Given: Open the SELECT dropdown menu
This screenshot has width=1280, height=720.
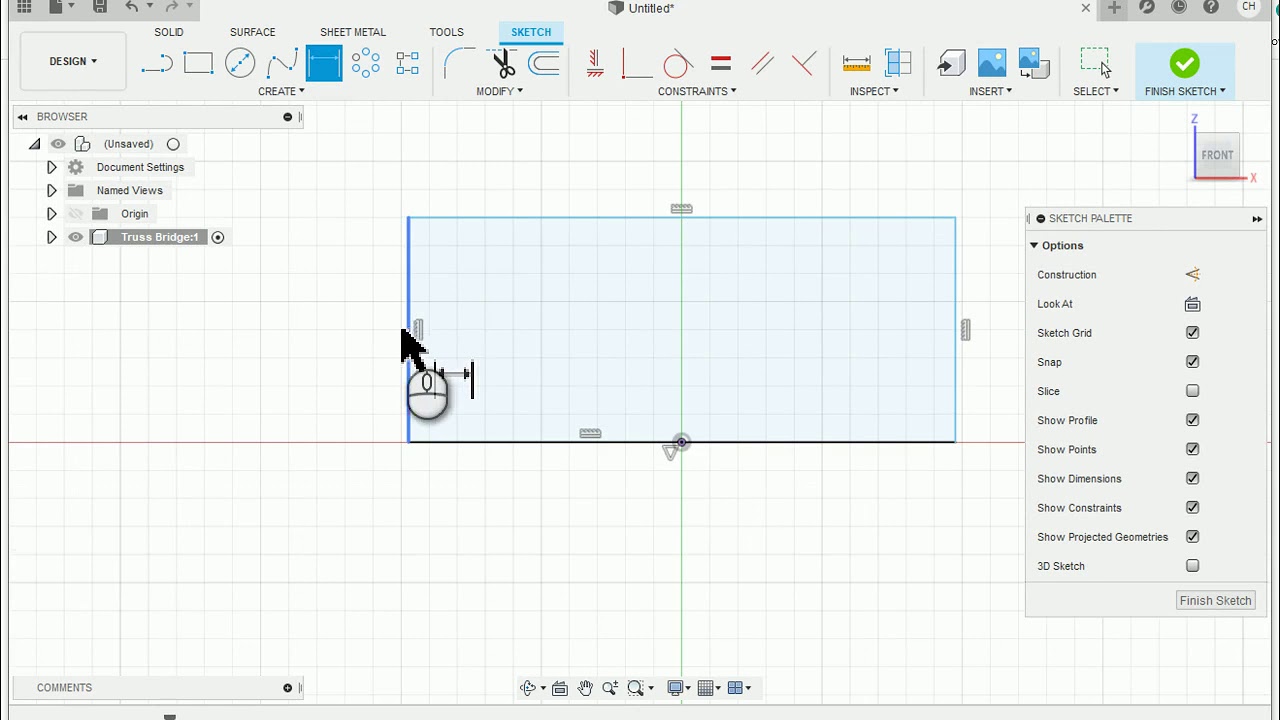Looking at the screenshot, I should click(x=1096, y=91).
